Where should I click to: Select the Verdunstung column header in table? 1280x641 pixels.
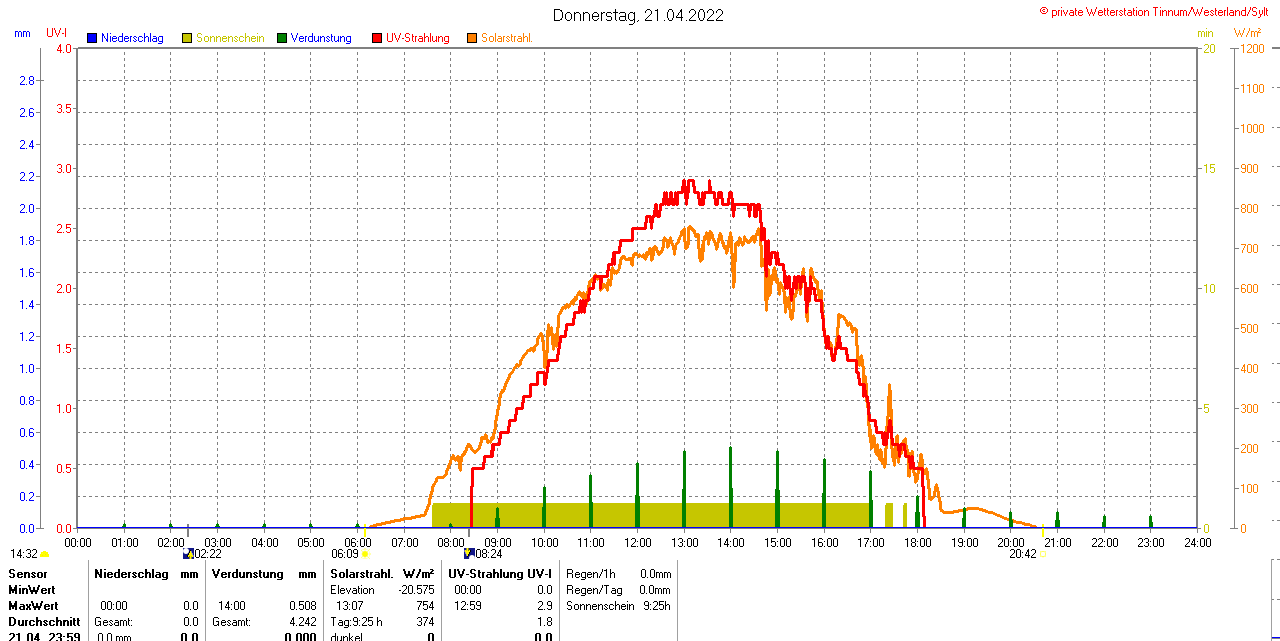coord(248,574)
